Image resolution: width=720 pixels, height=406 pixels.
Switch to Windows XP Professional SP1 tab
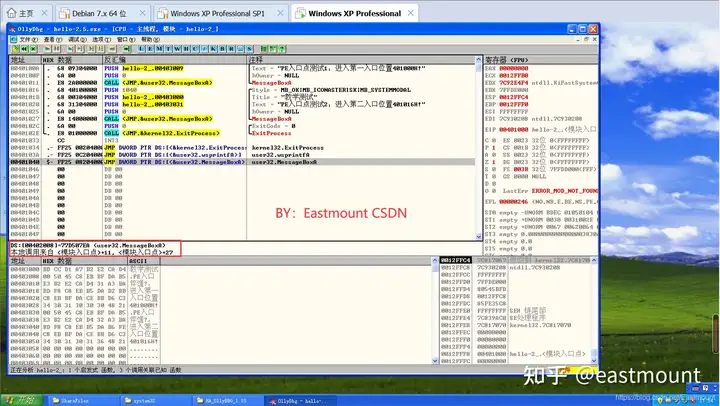(x=218, y=13)
